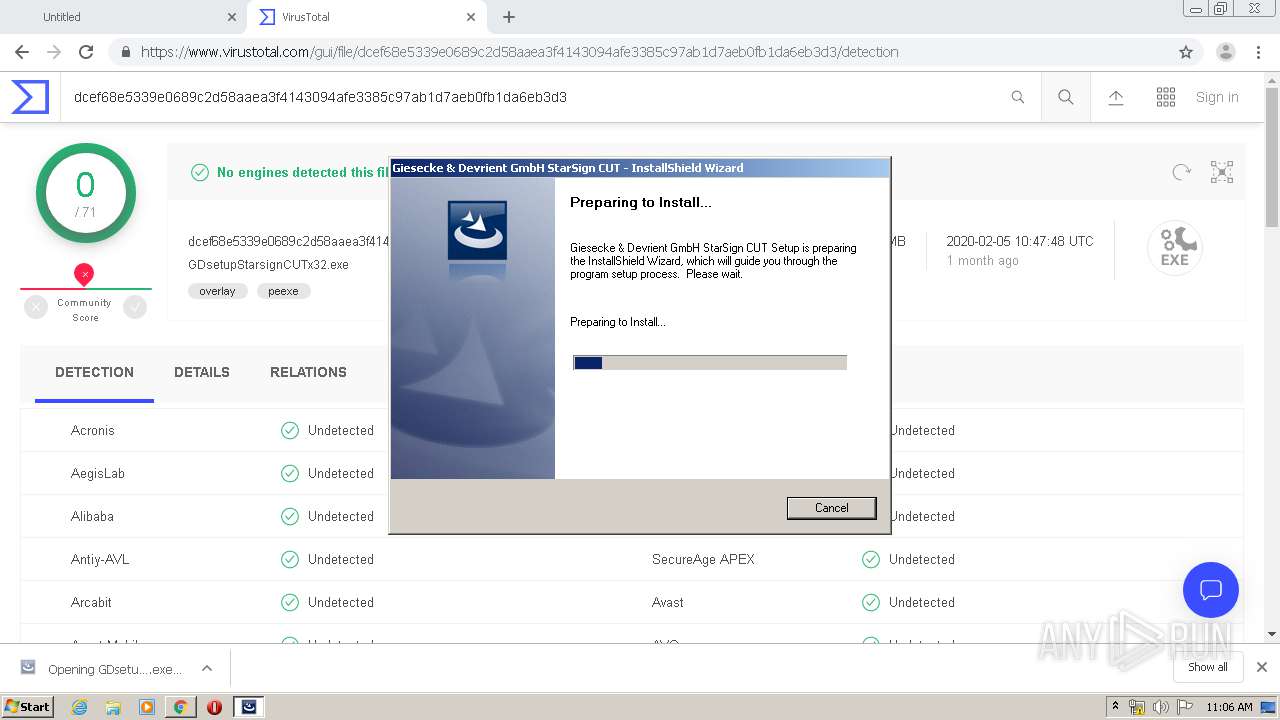Click the Arcabit engine name

(x=91, y=602)
